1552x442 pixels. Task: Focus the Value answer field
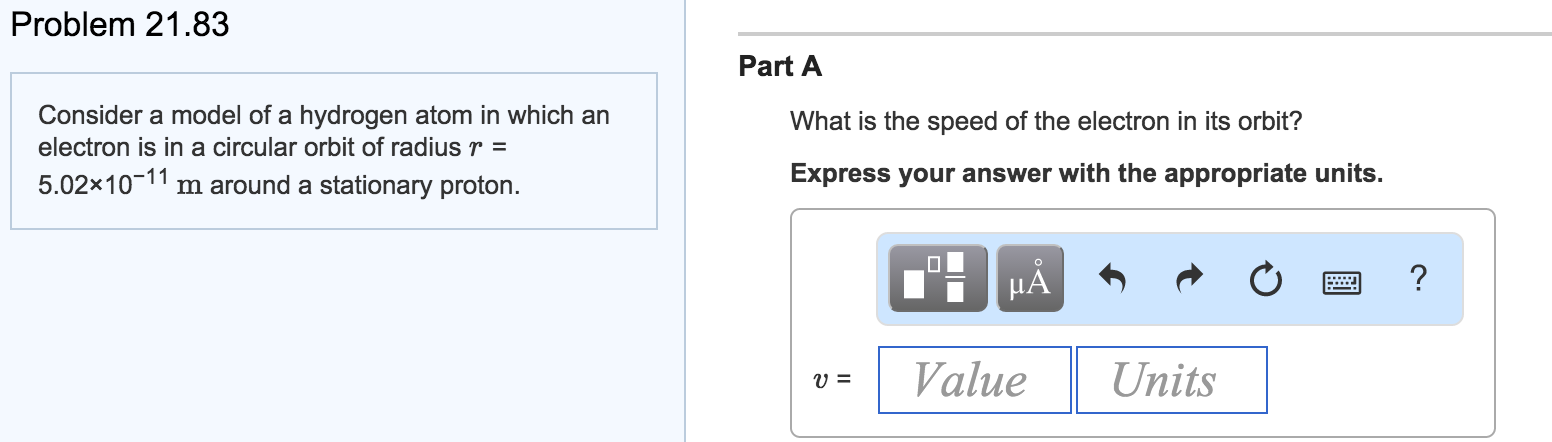click(974, 380)
